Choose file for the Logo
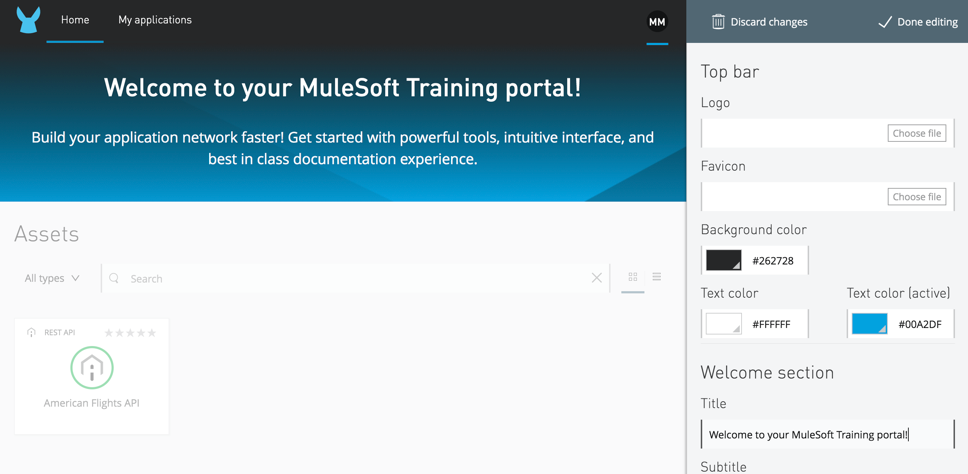 (917, 133)
